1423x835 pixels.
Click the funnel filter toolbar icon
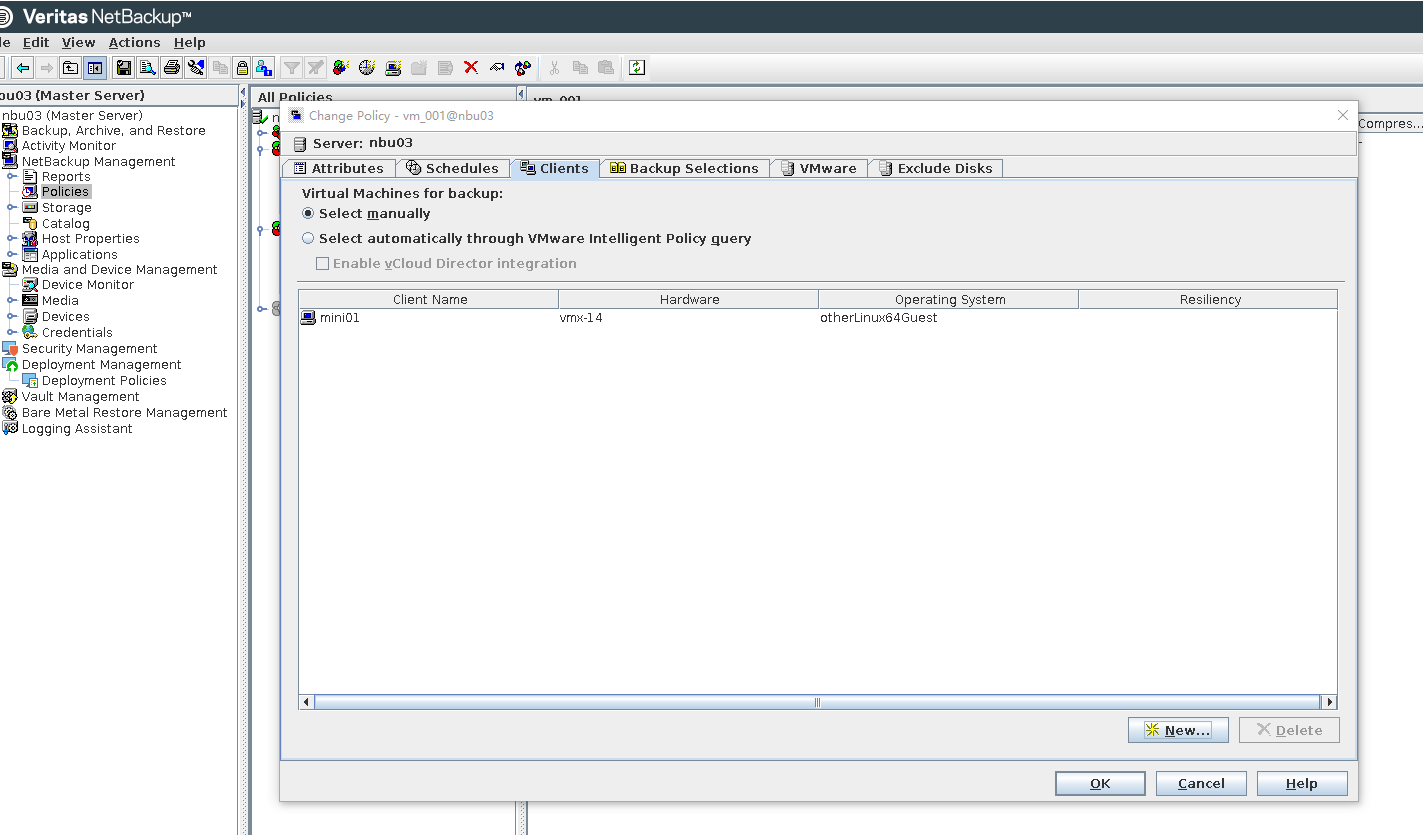(x=291, y=68)
